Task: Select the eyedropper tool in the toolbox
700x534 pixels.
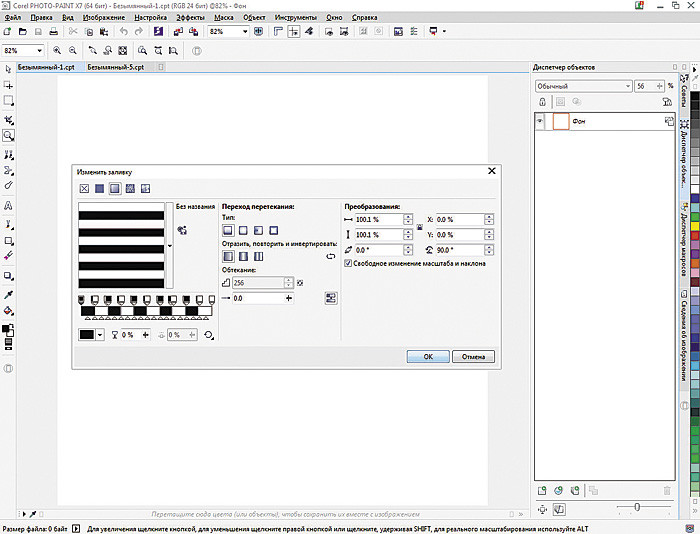Action: point(8,295)
